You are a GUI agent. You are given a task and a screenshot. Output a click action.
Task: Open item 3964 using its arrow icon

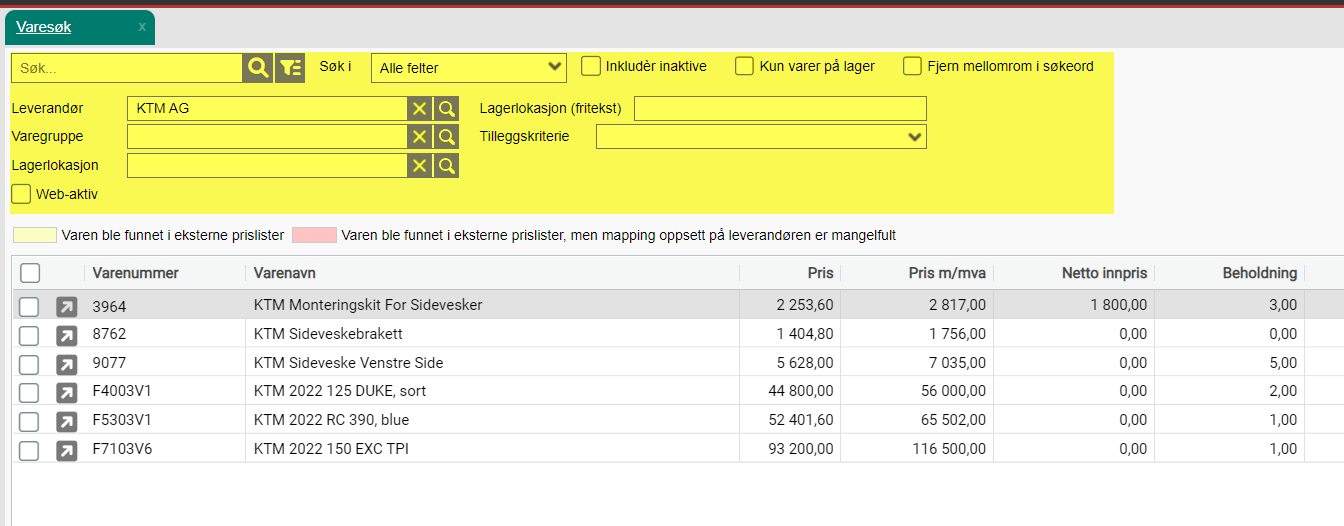click(x=66, y=306)
